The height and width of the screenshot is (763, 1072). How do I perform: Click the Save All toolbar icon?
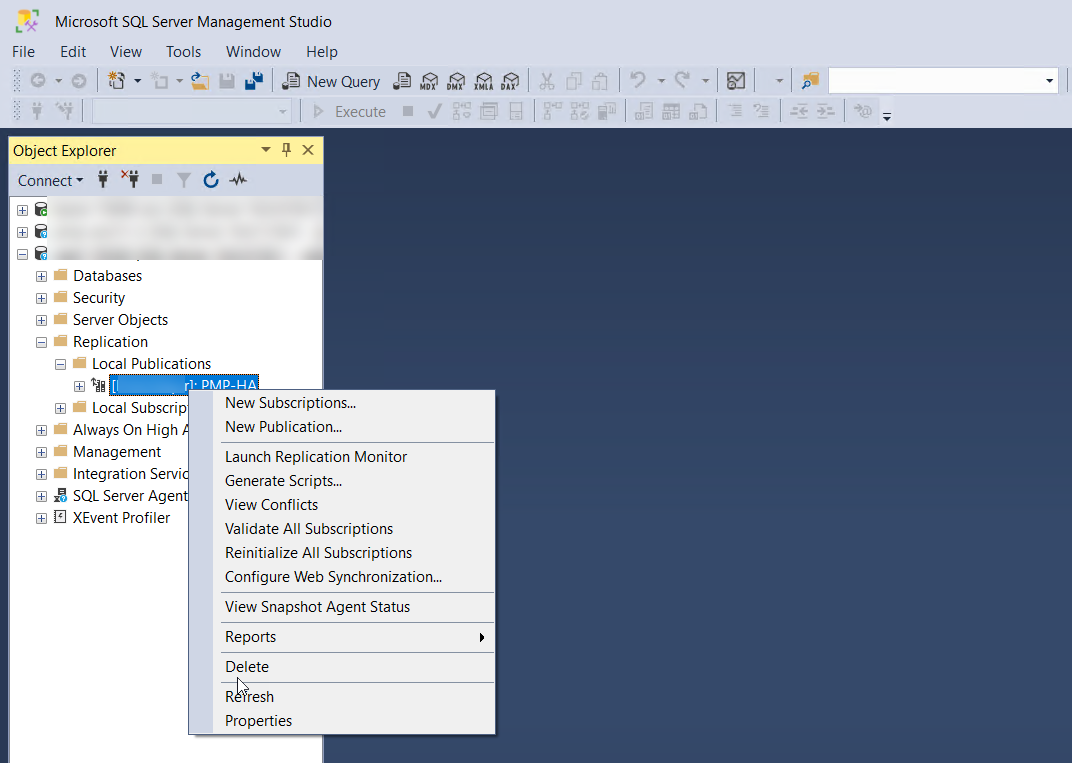[254, 81]
